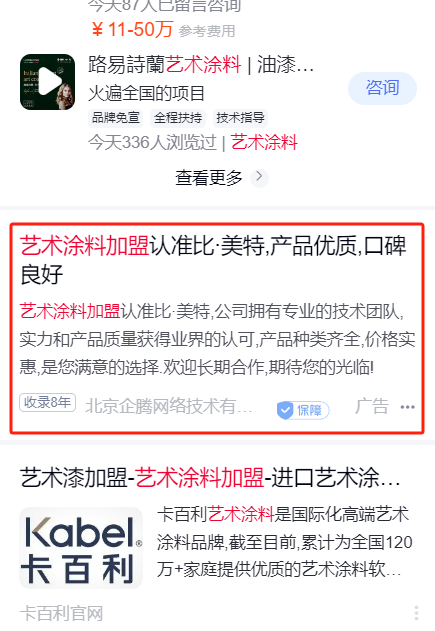The width and height of the screenshot is (435, 631).
Task: Open the 北京企腾网络技术有 source link
Action: 169,406
